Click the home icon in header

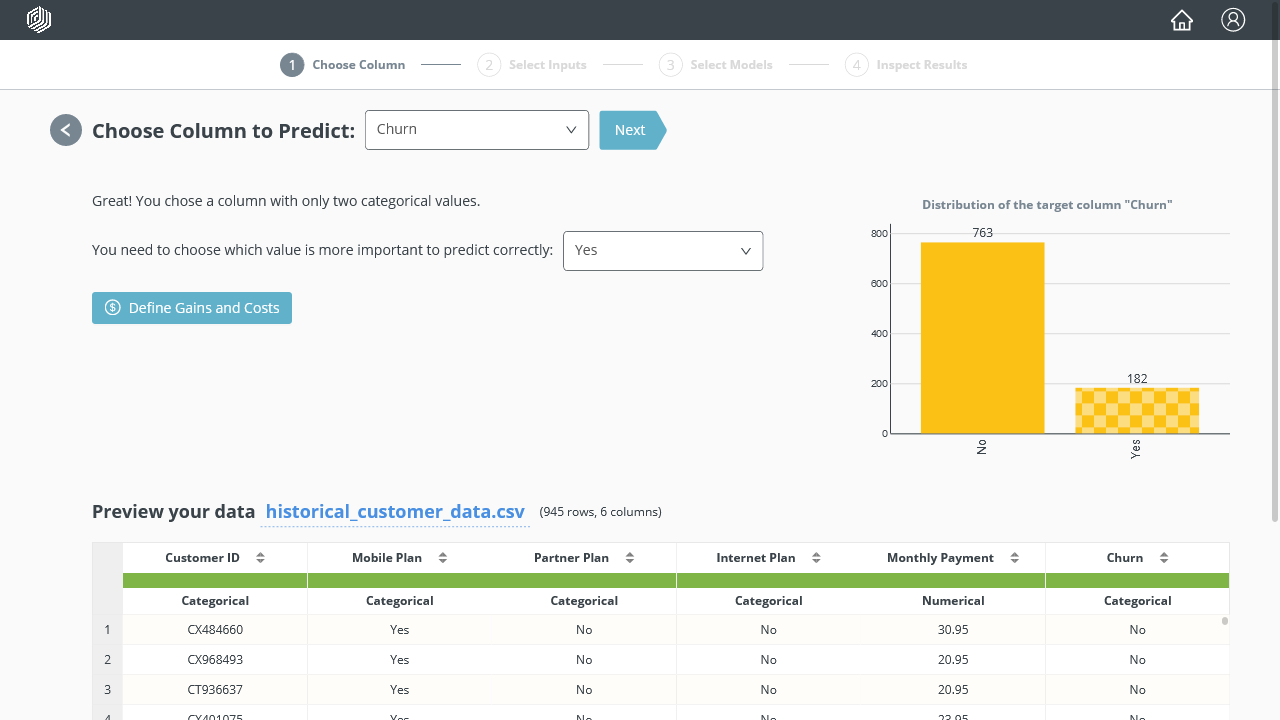1182,20
